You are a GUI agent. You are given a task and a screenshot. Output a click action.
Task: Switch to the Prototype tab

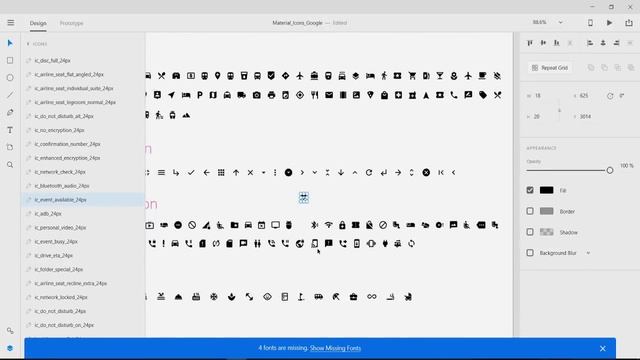71,23
